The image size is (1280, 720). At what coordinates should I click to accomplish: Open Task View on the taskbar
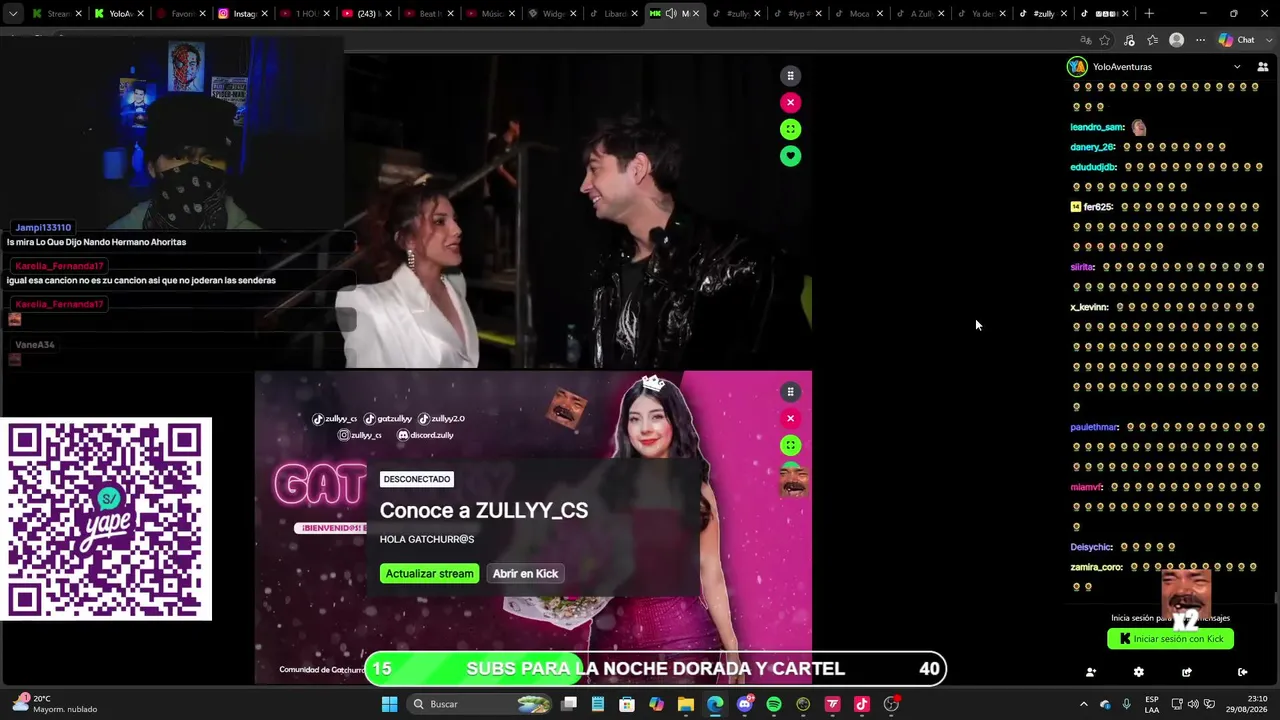click(x=569, y=704)
